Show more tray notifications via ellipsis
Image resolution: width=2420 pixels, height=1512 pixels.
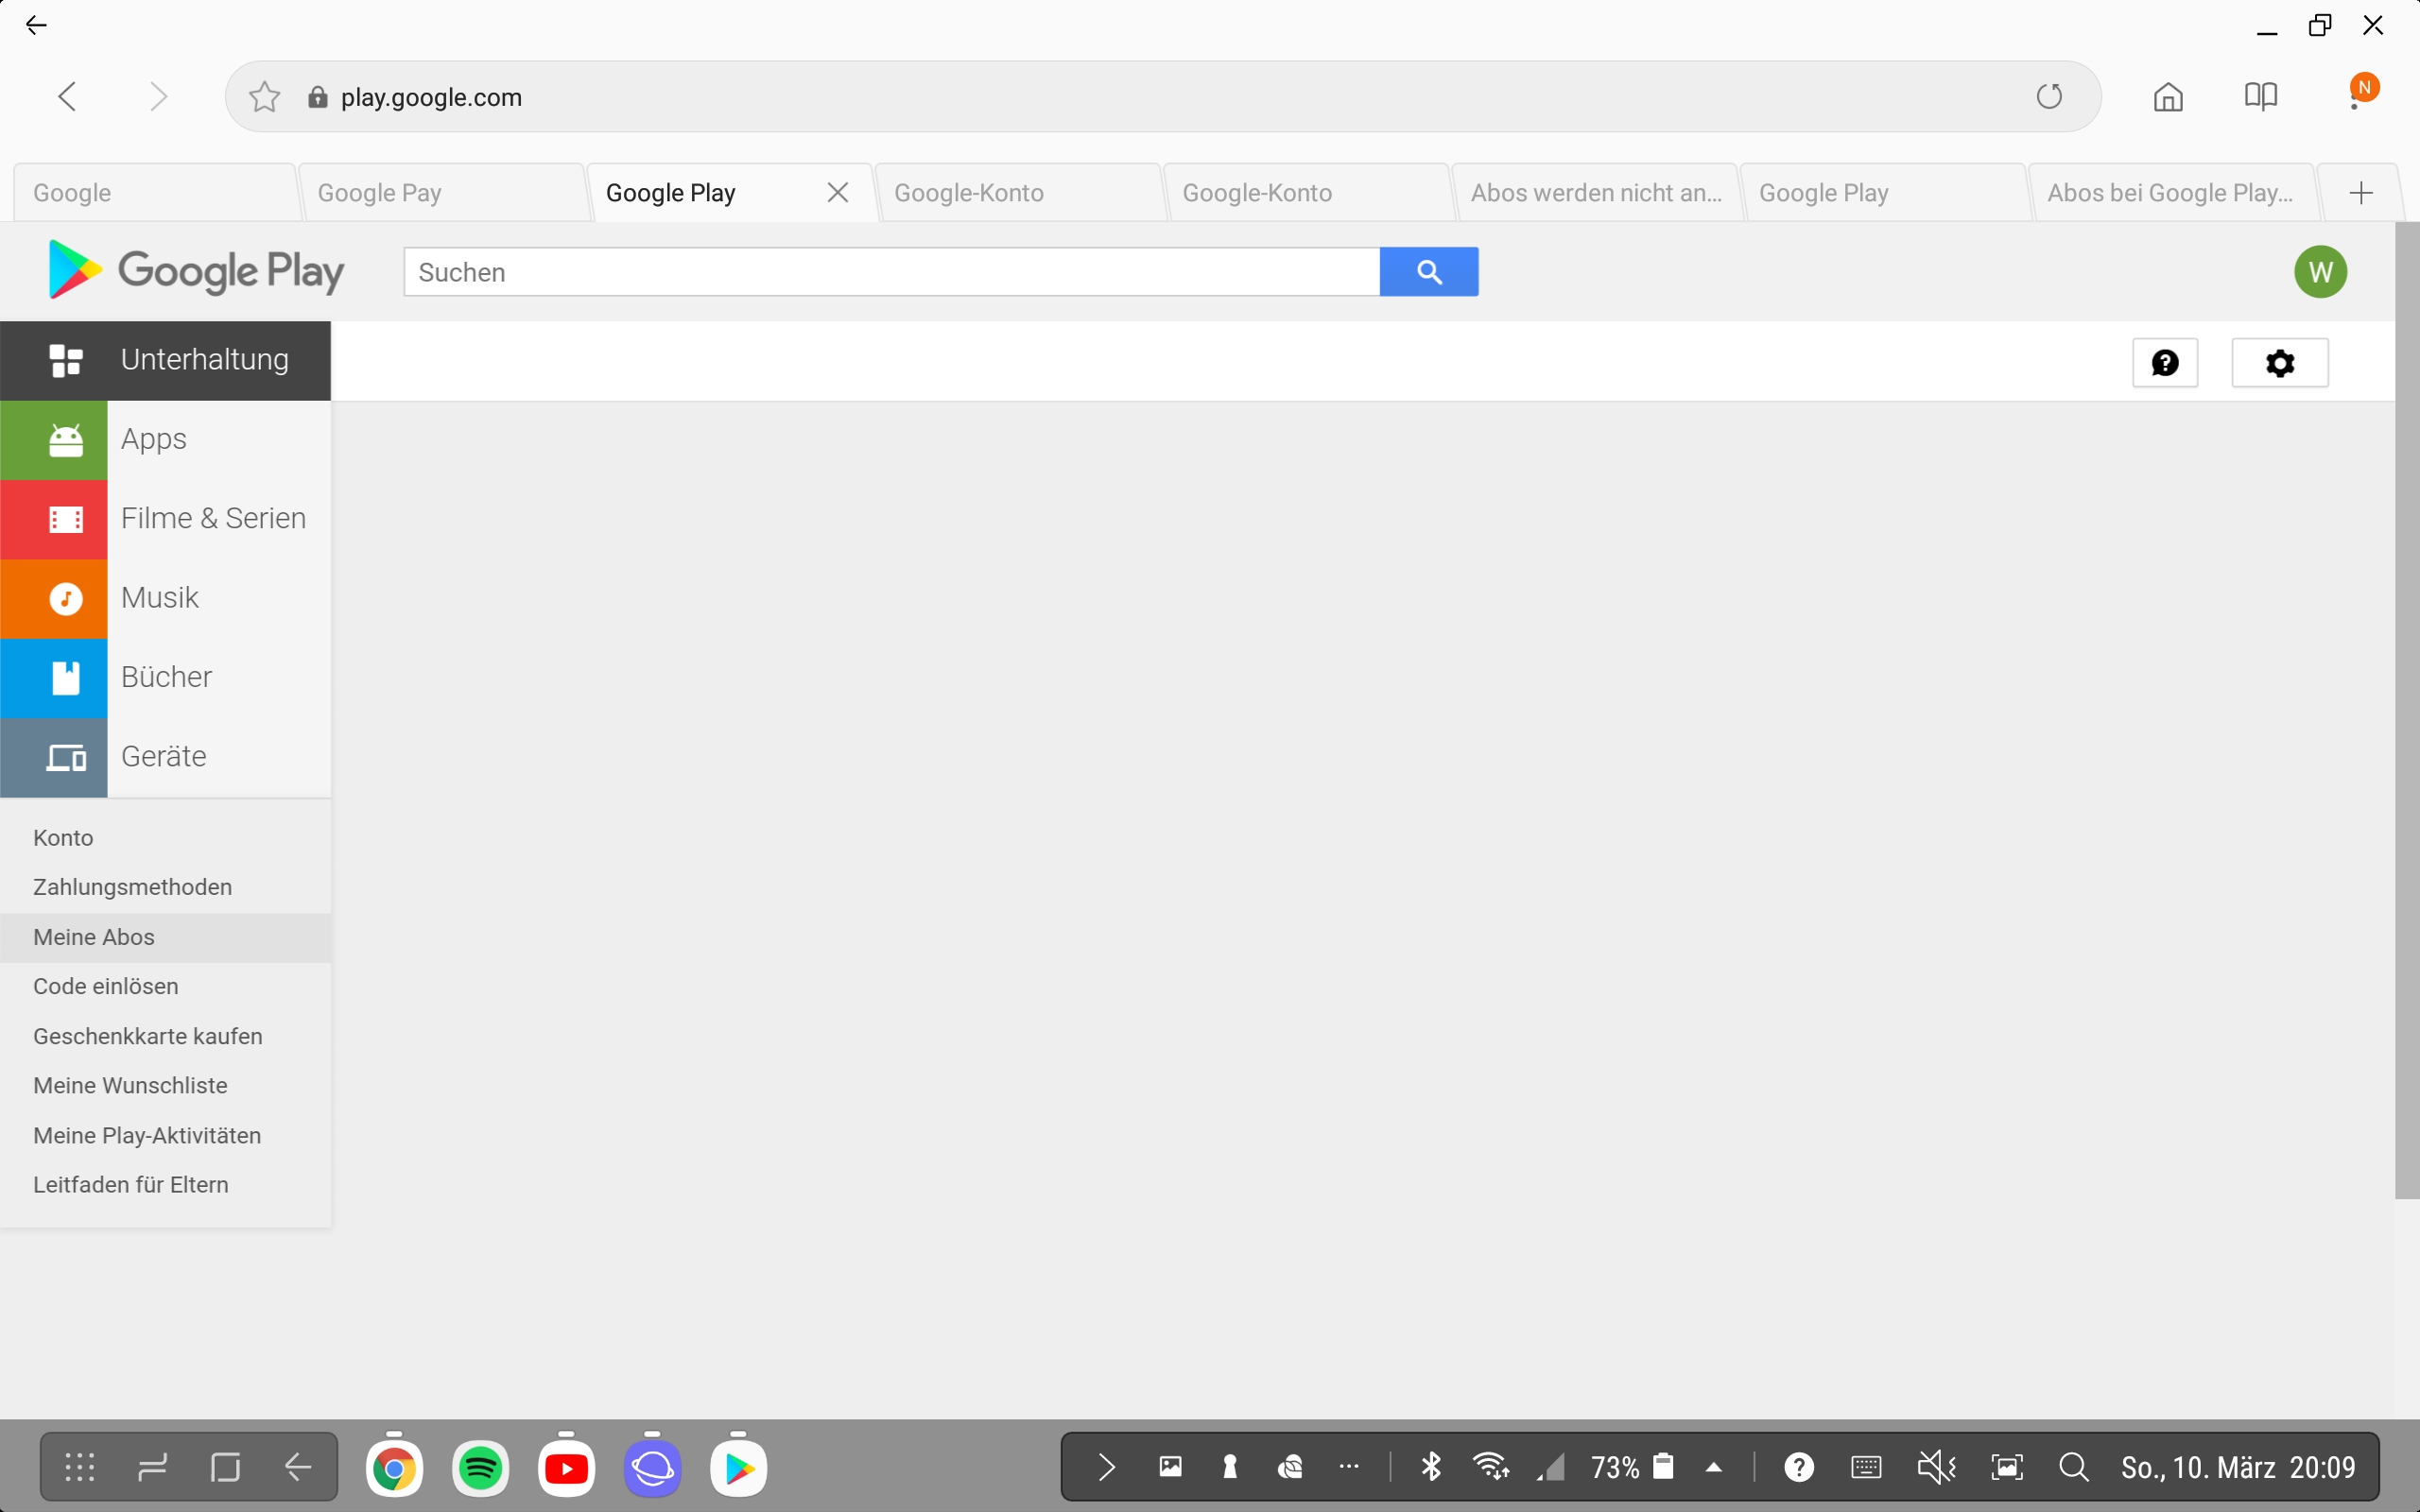point(1349,1467)
